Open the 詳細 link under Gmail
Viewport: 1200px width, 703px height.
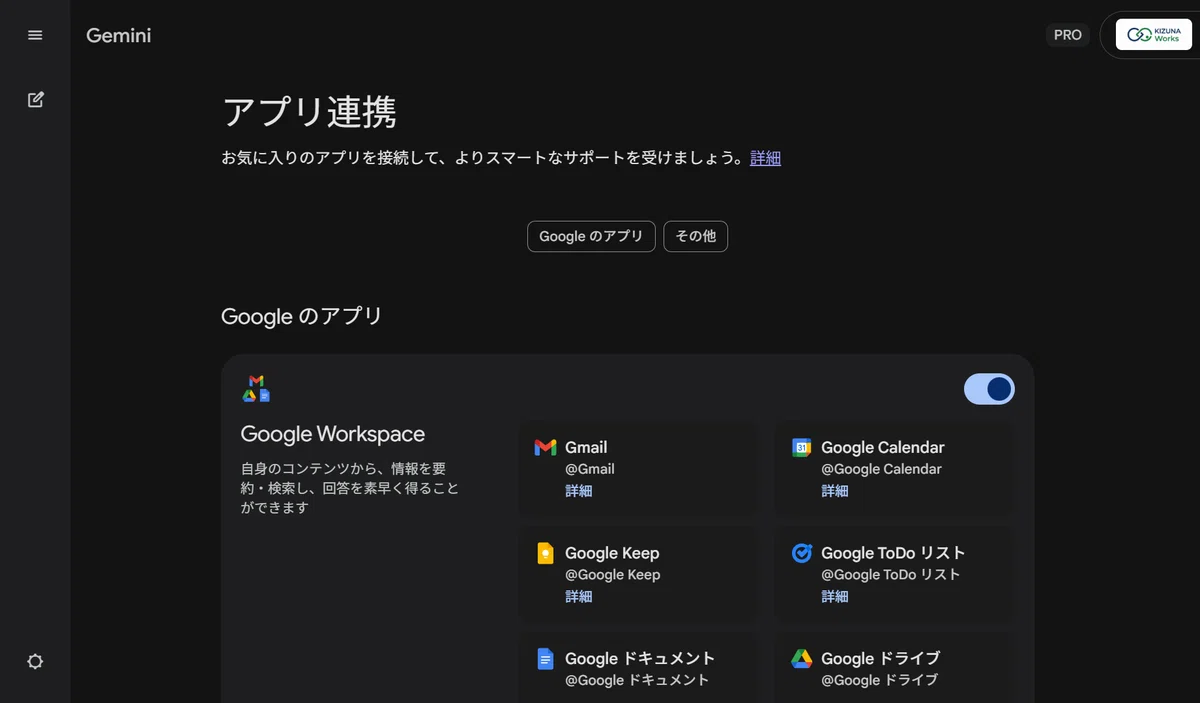point(579,491)
